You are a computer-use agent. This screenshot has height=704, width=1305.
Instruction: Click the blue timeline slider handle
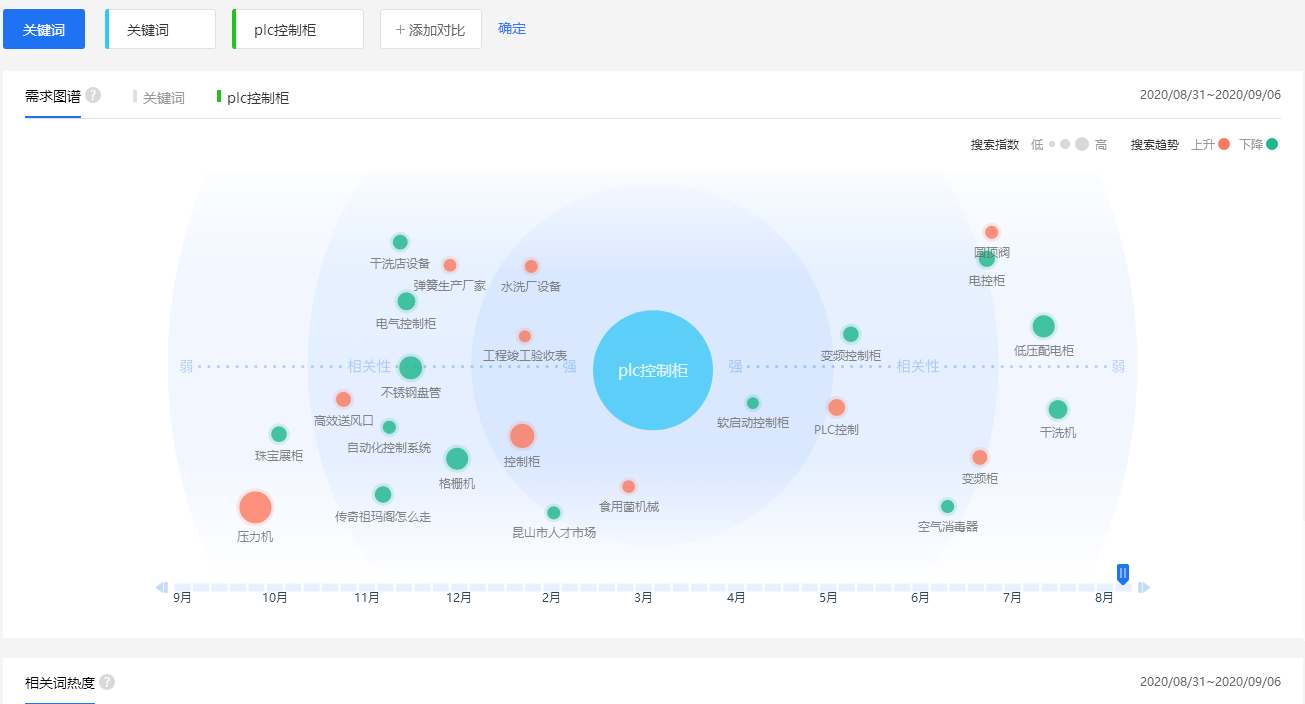[x=1123, y=573]
